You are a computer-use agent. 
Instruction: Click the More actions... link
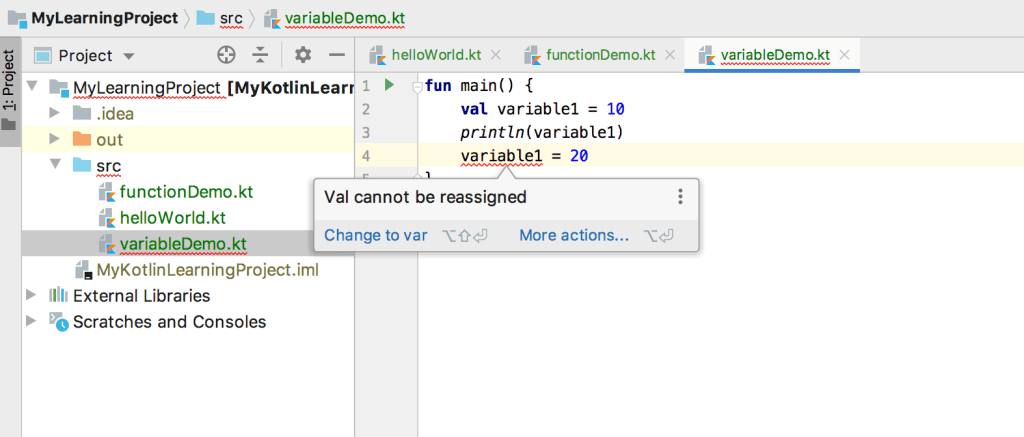574,236
